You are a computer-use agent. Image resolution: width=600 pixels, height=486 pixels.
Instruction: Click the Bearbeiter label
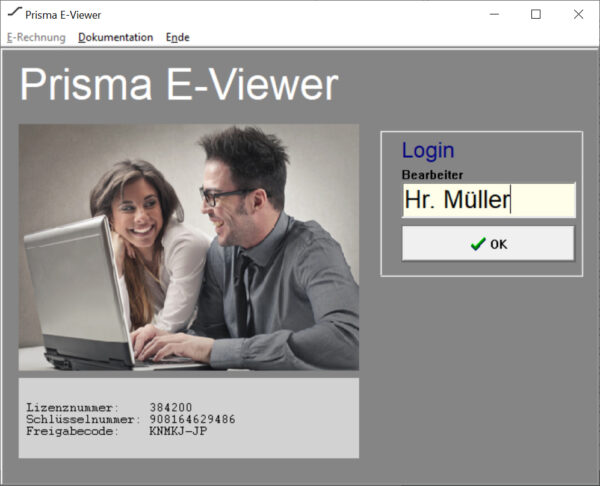(x=432, y=175)
